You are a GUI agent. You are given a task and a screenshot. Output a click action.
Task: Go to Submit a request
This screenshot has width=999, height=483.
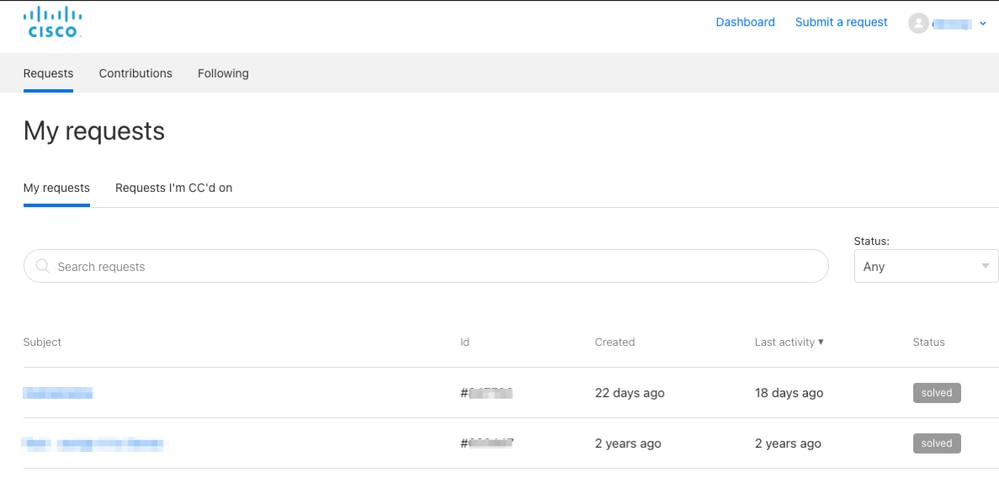click(841, 22)
